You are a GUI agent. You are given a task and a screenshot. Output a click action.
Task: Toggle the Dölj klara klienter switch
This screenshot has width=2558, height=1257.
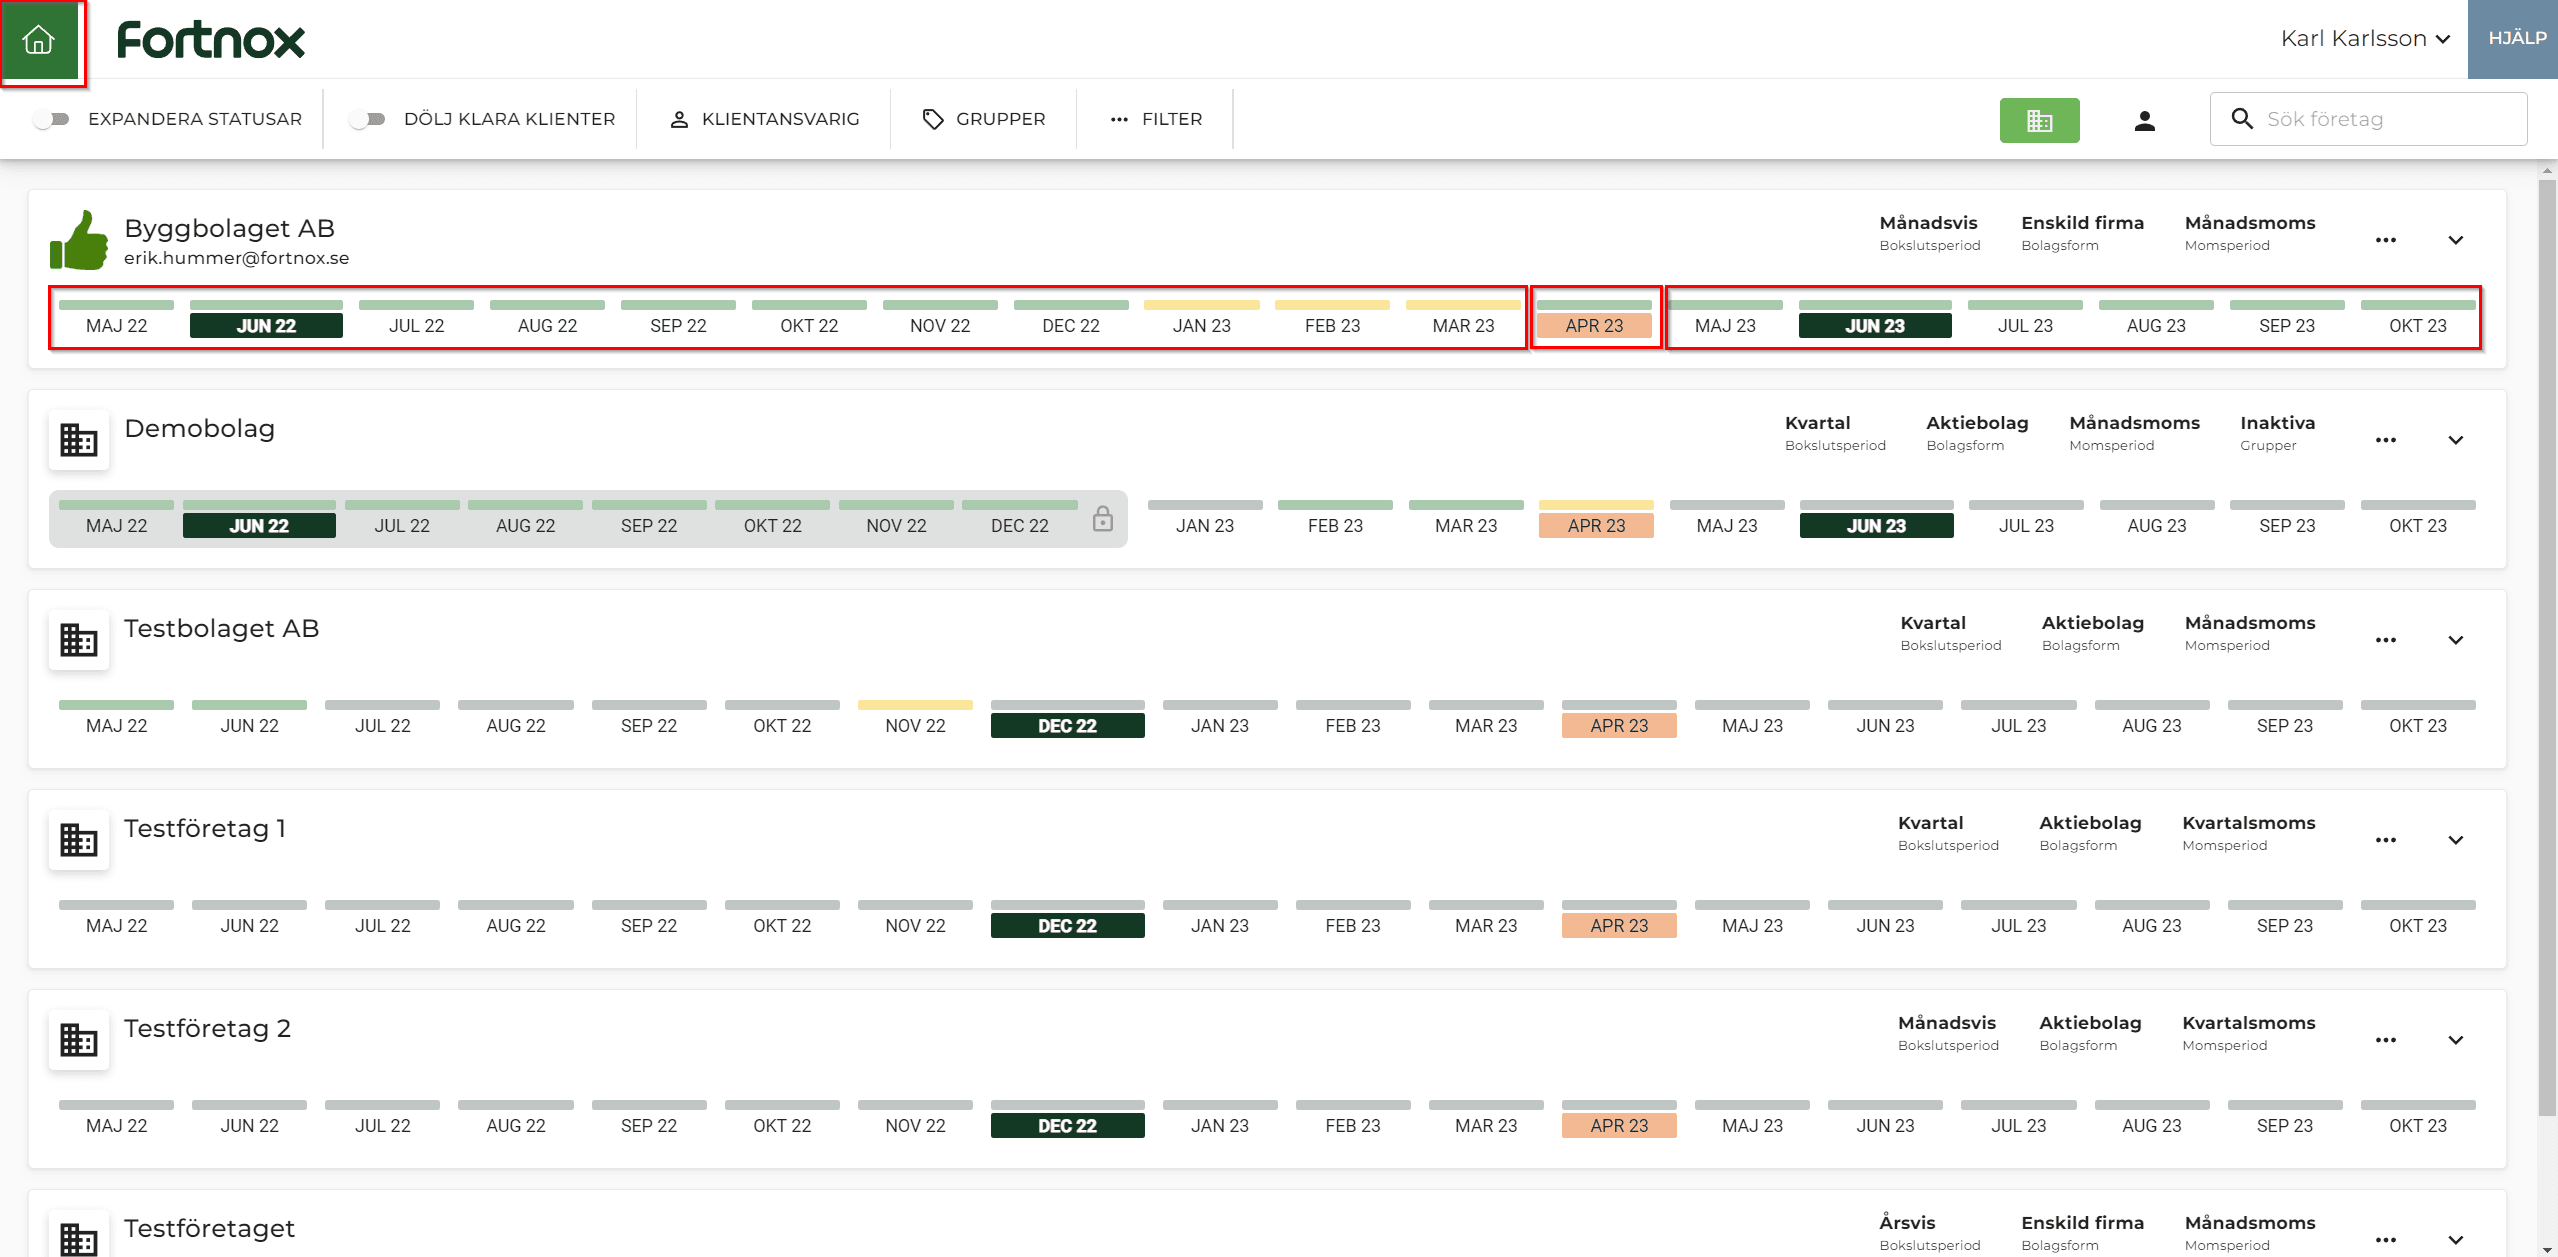pyautogui.click(x=367, y=119)
